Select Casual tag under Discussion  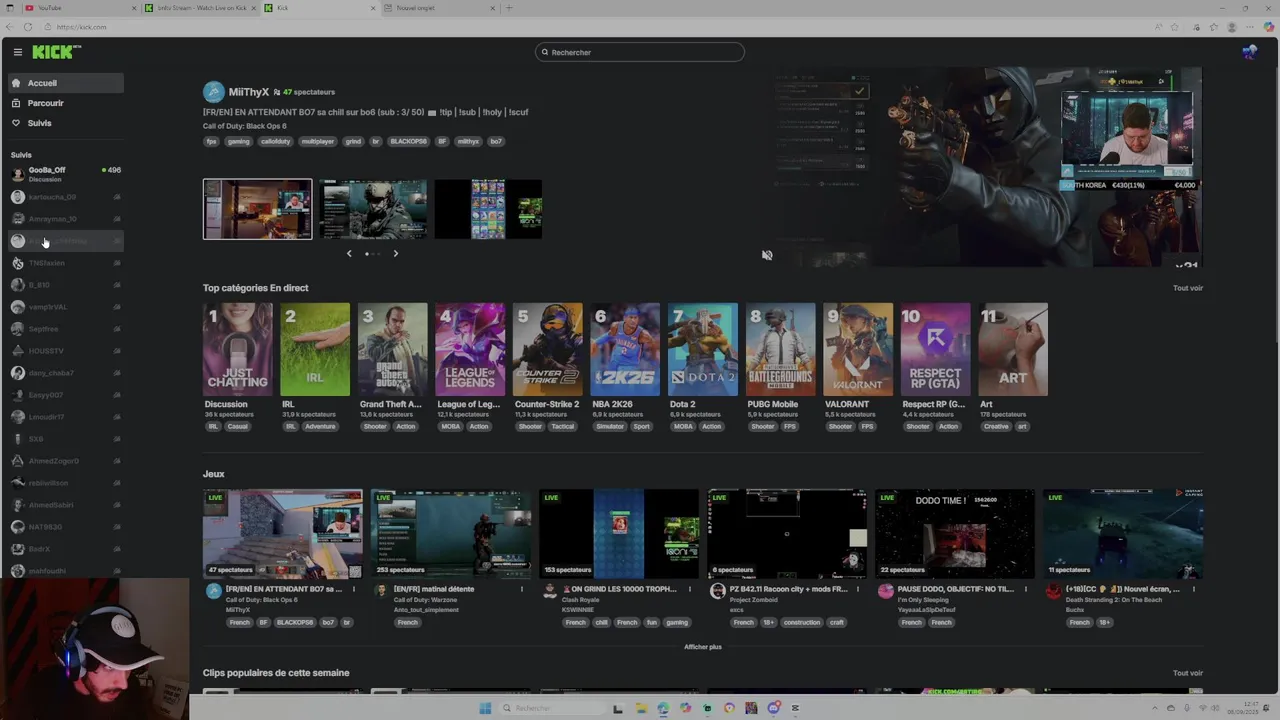click(238, 426)
